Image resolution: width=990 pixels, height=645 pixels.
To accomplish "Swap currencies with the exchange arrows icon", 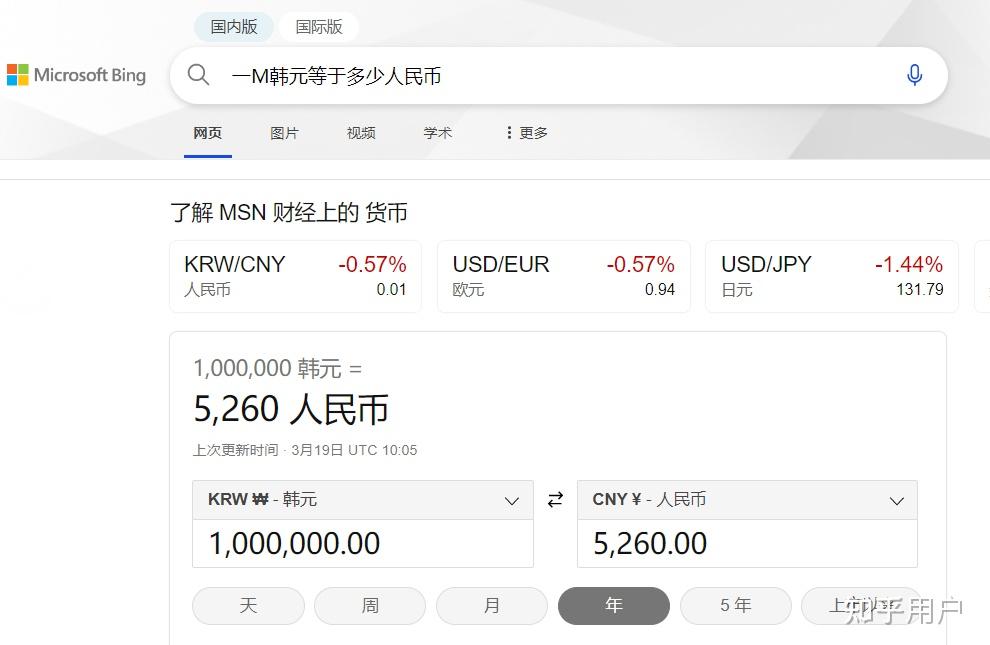I will point(555,500).
